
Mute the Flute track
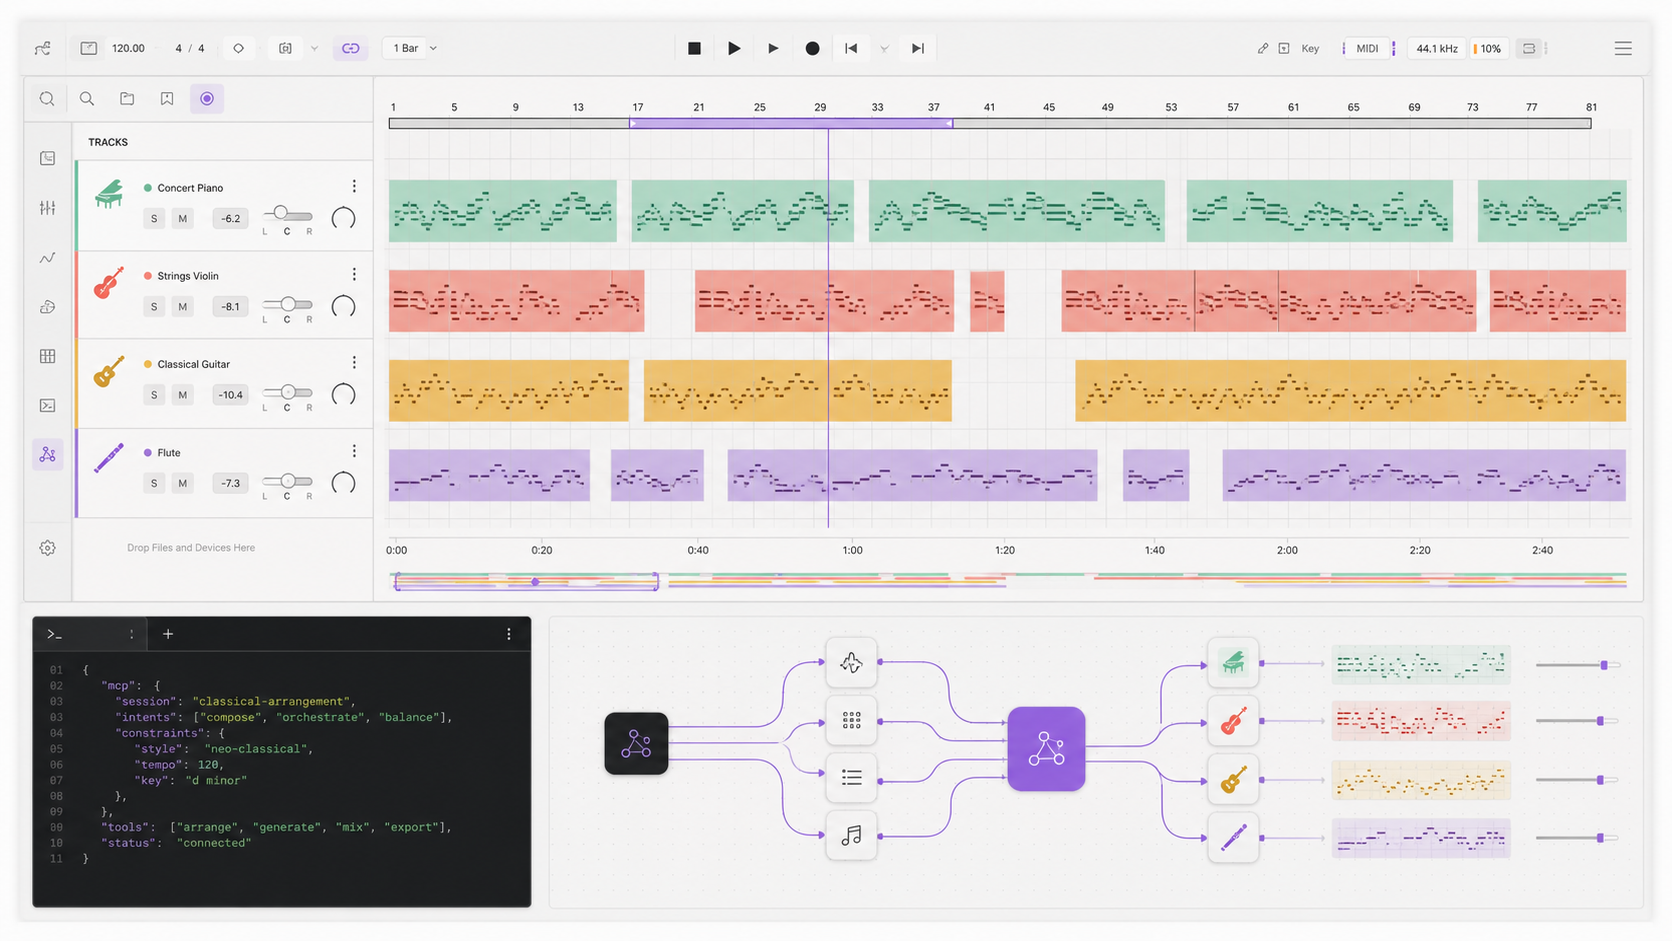click(182, 483)
